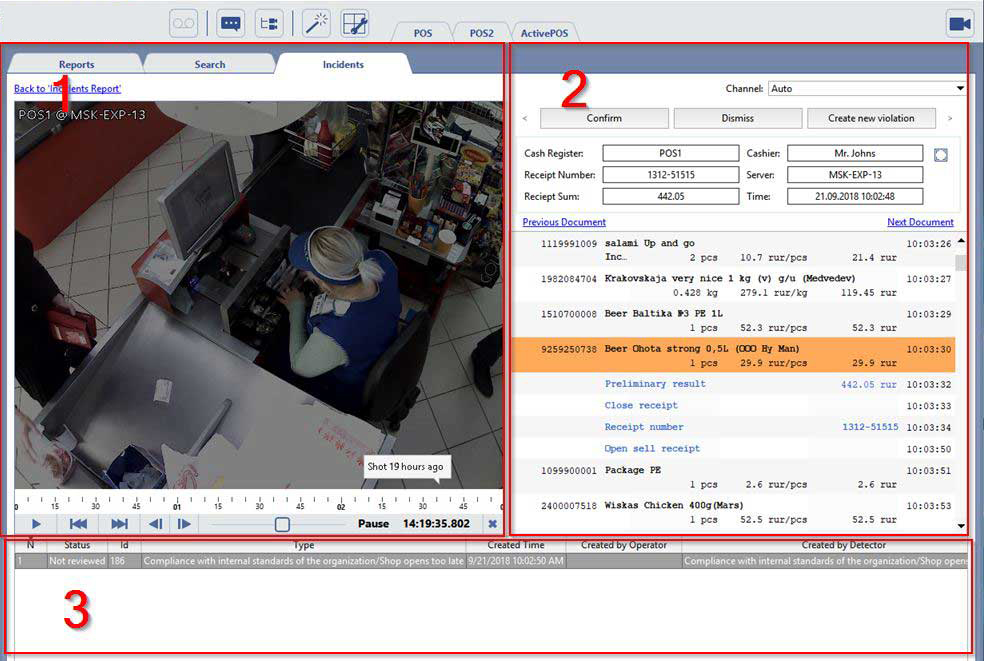
Task: Click the audio tape icon in top toolbar
Action: click(x=184, y=23)
